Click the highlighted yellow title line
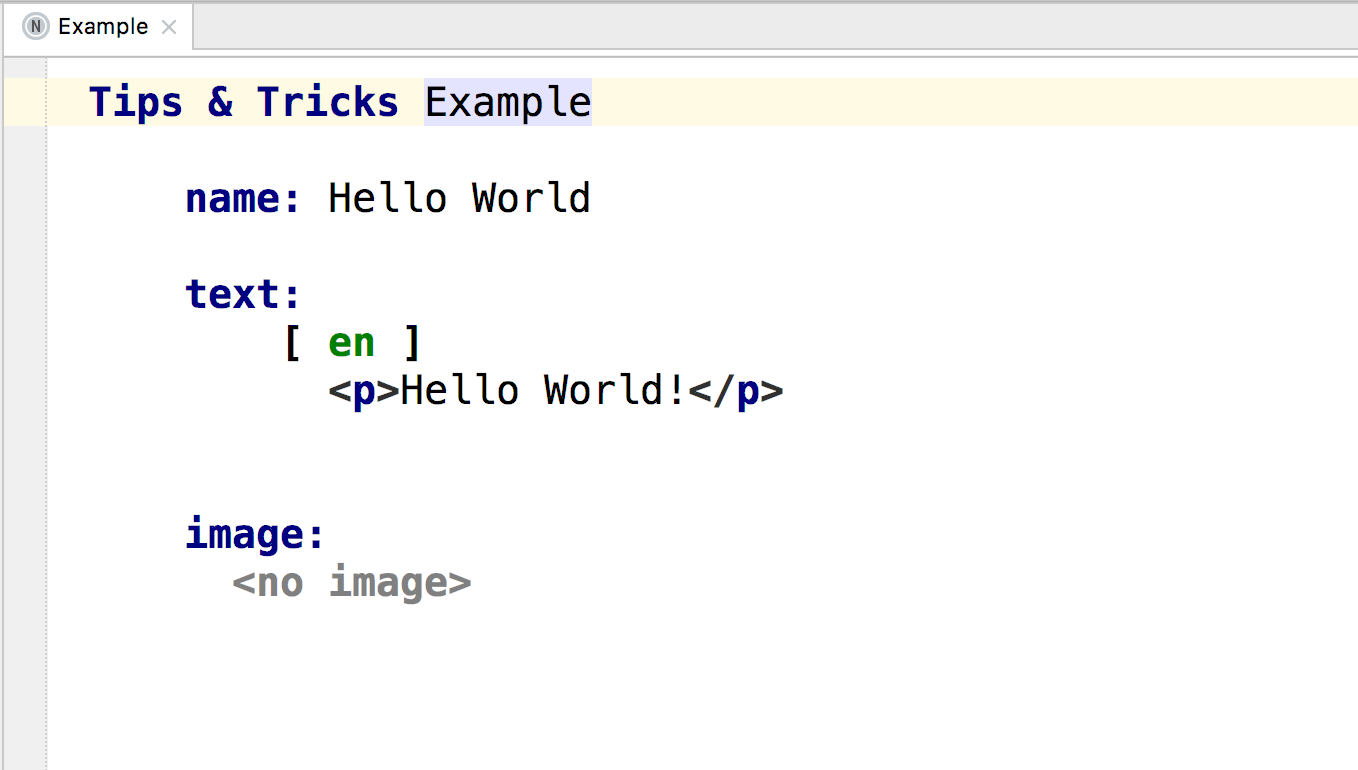The image size is (1358, 770). pyautogui.click(x=900, y=100)
